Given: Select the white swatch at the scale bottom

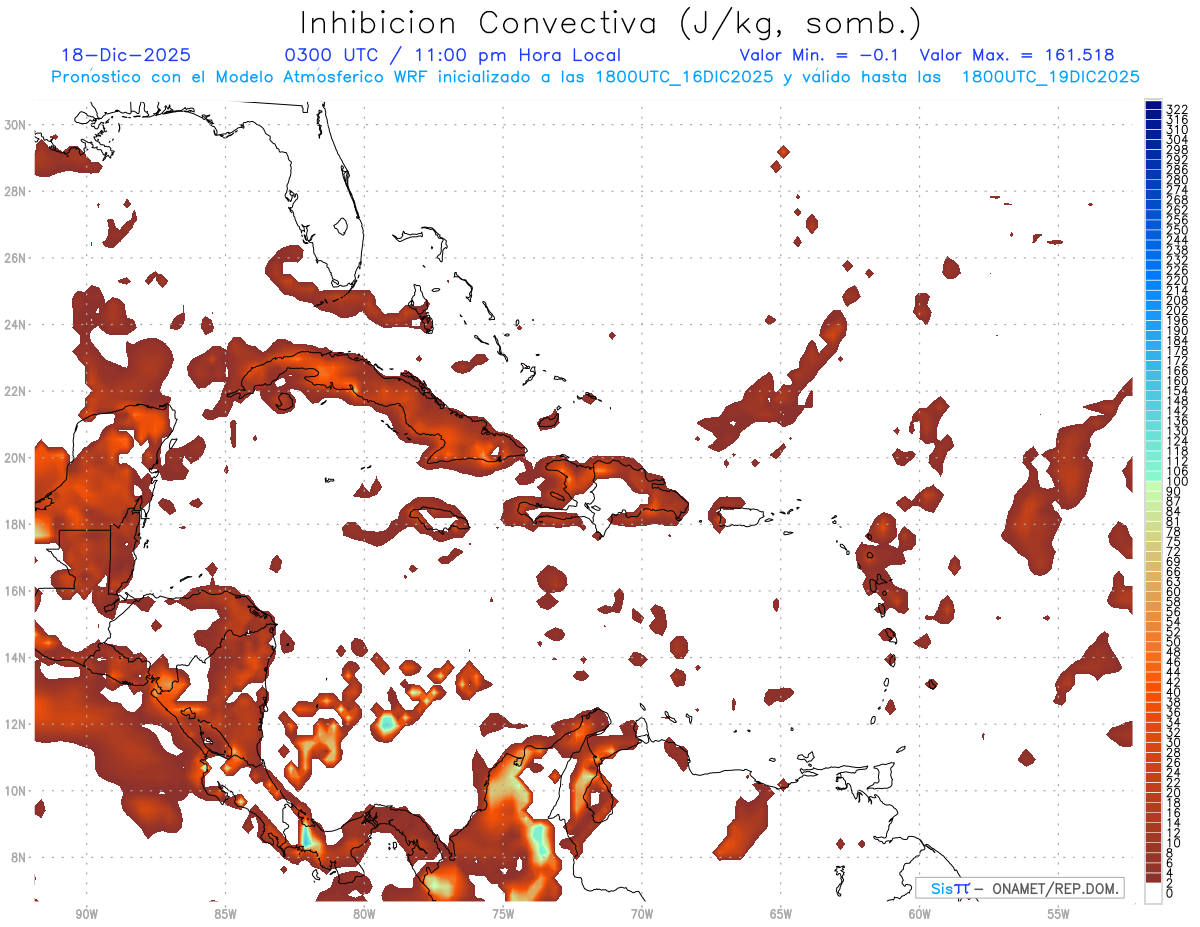Looking at the screenshot, I should (1153, 894).
